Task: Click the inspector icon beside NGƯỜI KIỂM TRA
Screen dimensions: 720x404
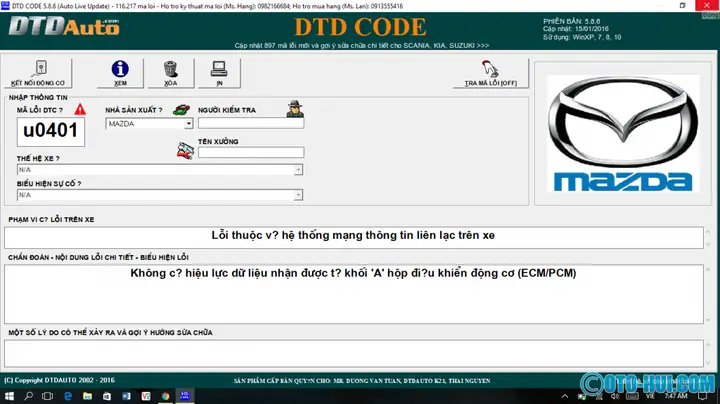Action: (x=294, y=110)
